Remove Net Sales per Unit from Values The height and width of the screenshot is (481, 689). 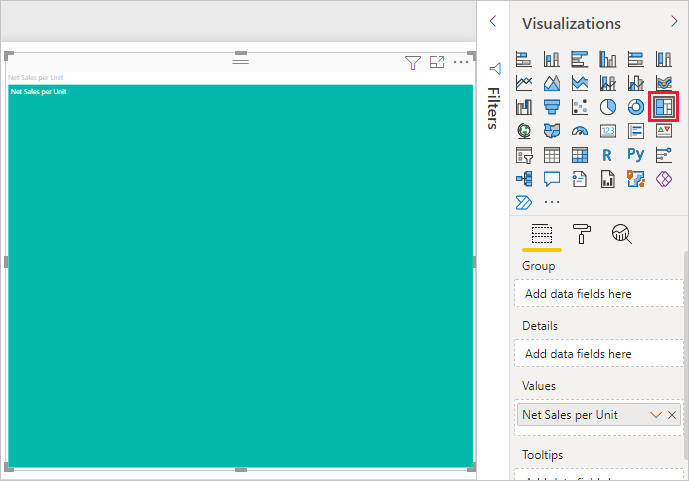672,415
